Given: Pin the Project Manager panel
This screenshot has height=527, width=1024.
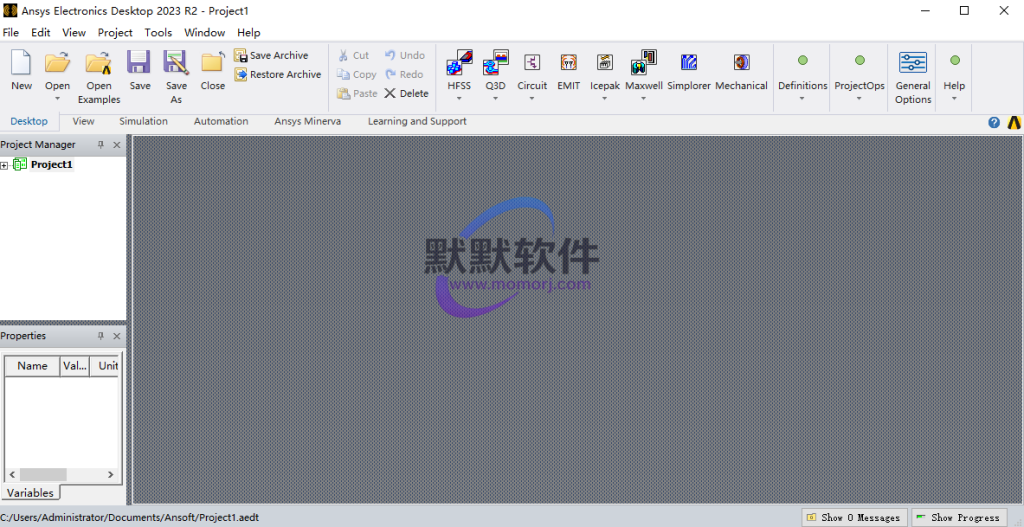Looking at the screenshot, I should [100, 145].
